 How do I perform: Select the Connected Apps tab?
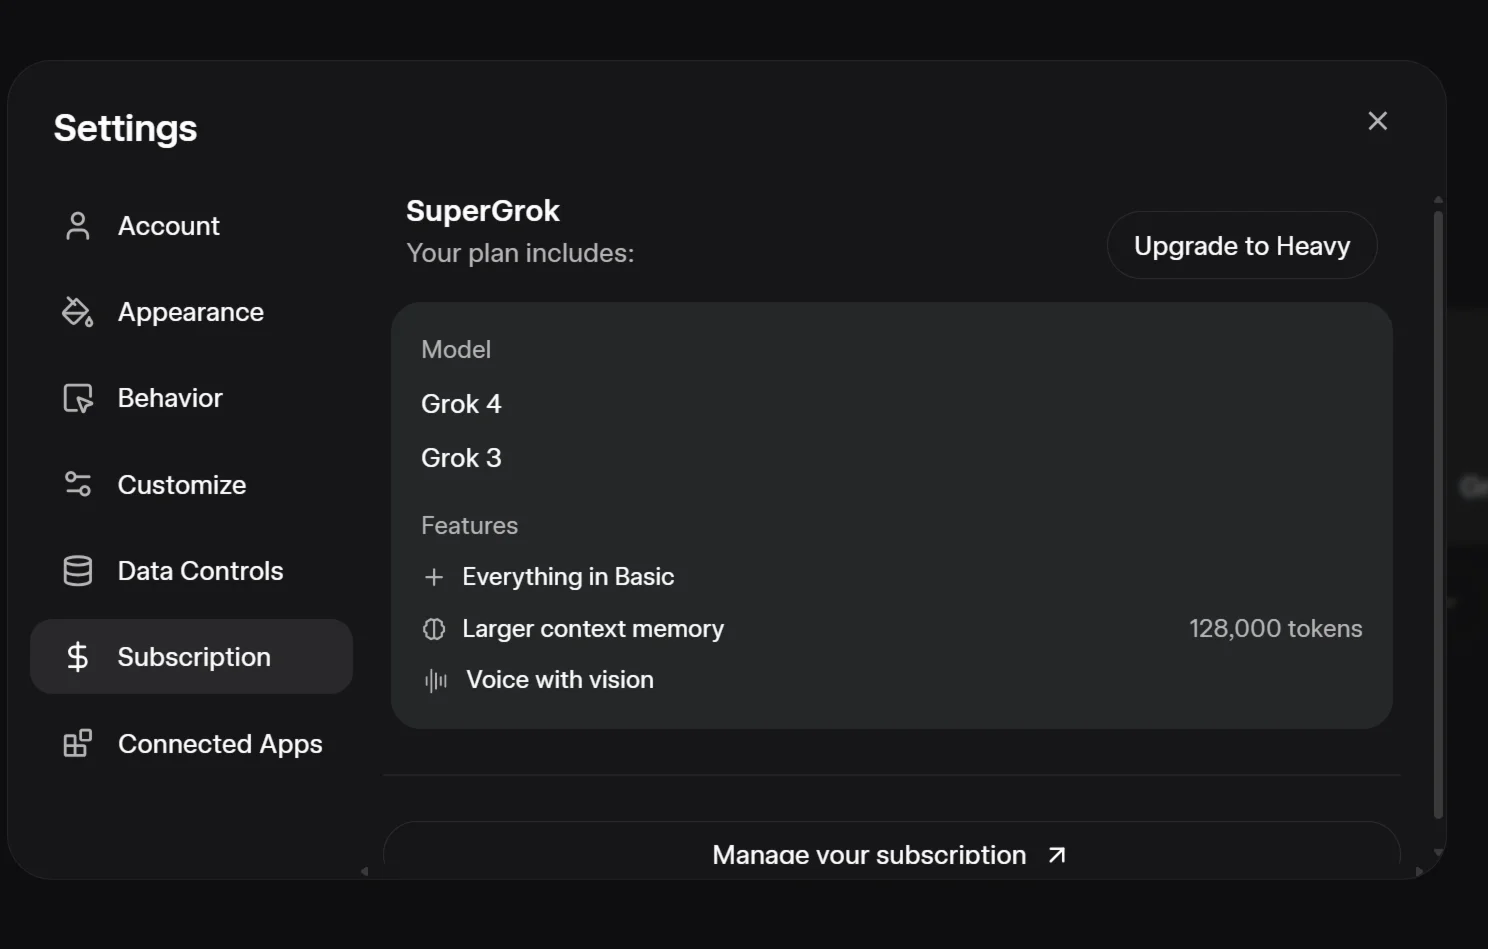point(220,744)
